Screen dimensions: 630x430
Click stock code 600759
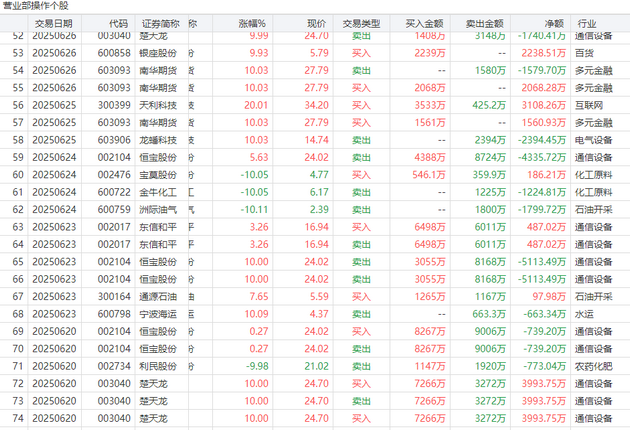114,209
